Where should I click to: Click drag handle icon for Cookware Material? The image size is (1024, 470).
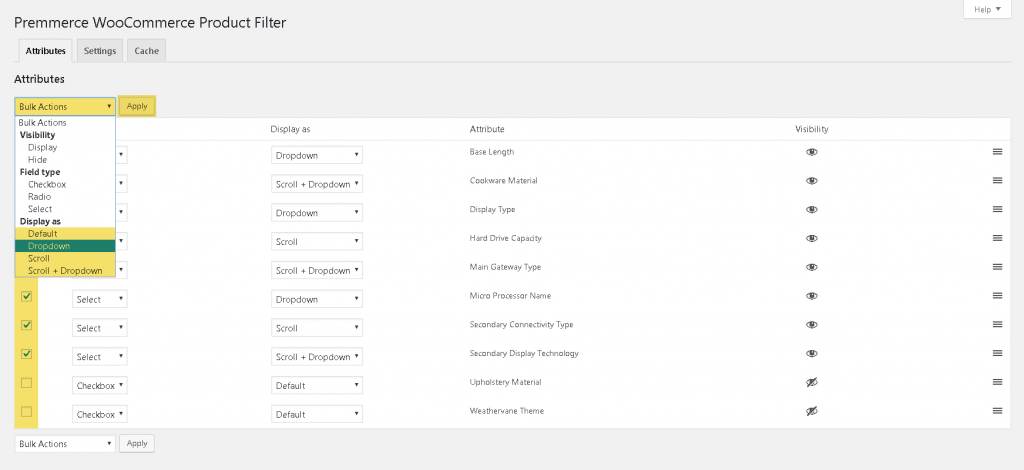[997, 180]
